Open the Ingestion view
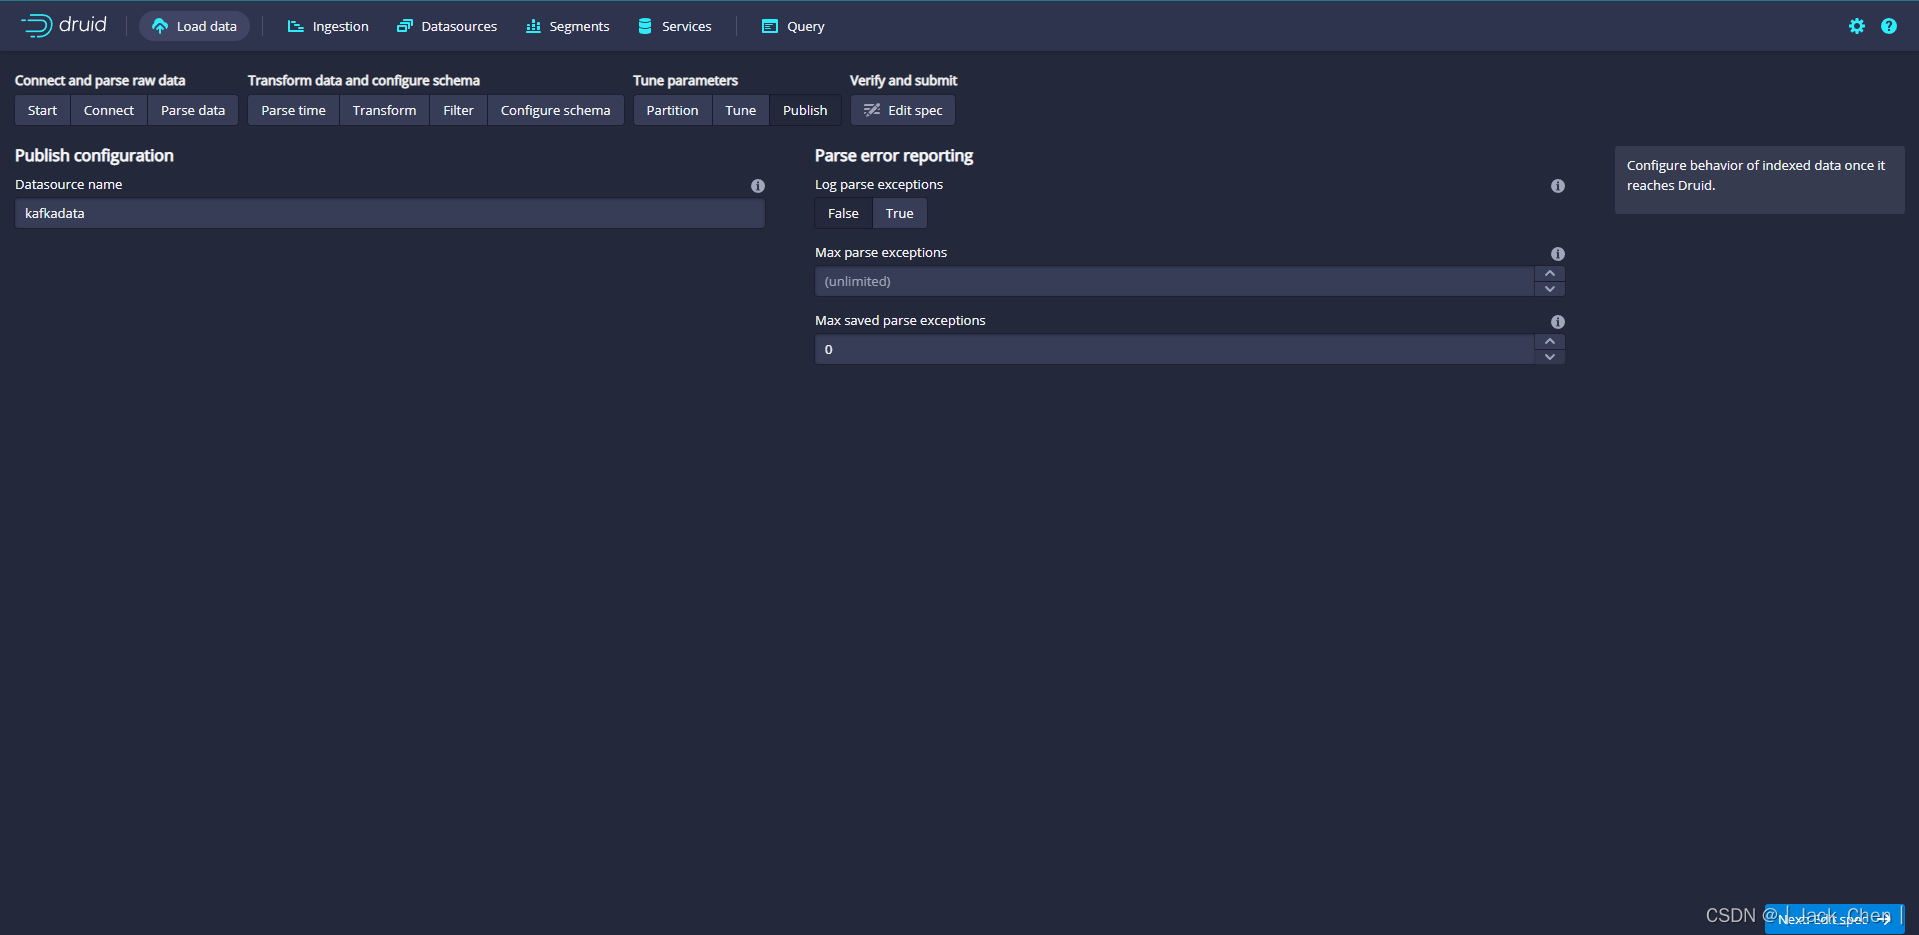The width and height of the screenshot is (1919, 935). click(x=328, y=26)
